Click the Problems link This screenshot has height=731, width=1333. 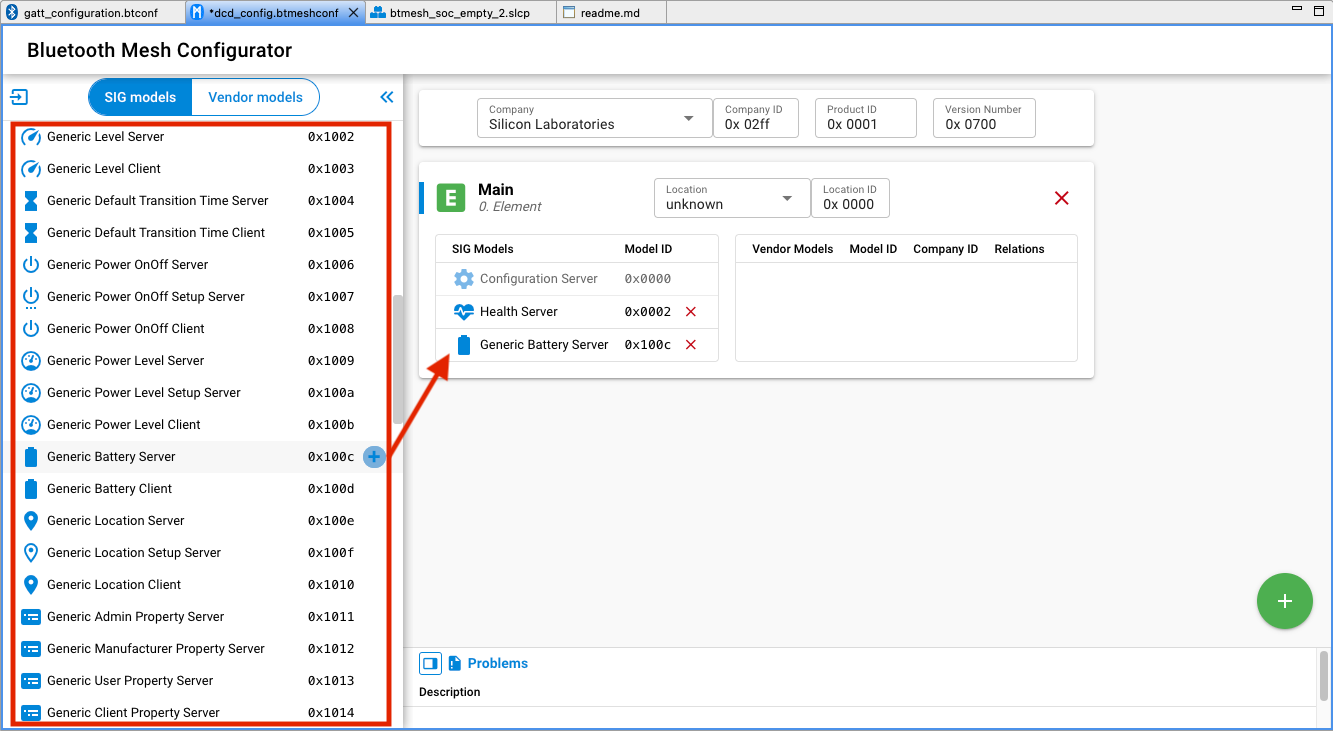tap(497, 663)
